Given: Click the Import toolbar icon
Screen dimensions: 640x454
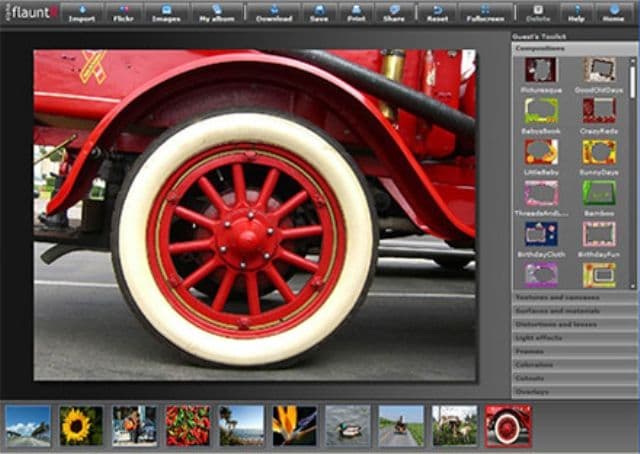Looking at the screenshot, I should [82, 13].
